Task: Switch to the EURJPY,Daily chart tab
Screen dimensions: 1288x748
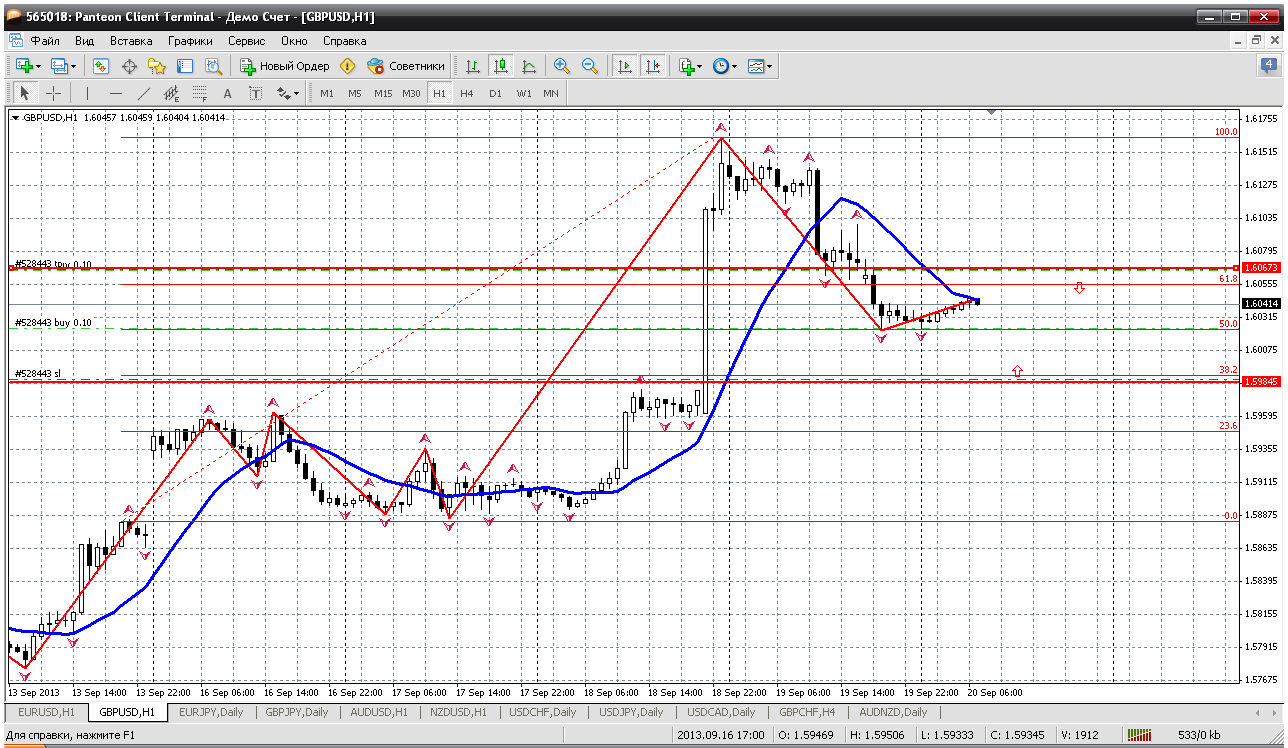Action: [210, 712]
